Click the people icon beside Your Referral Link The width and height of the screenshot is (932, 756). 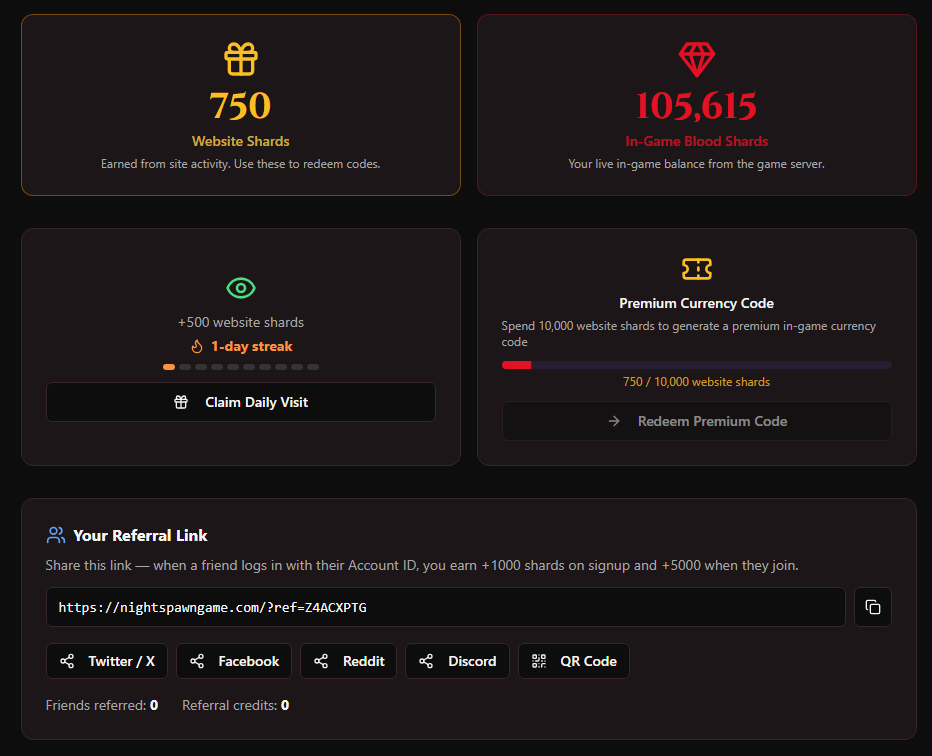56,535
